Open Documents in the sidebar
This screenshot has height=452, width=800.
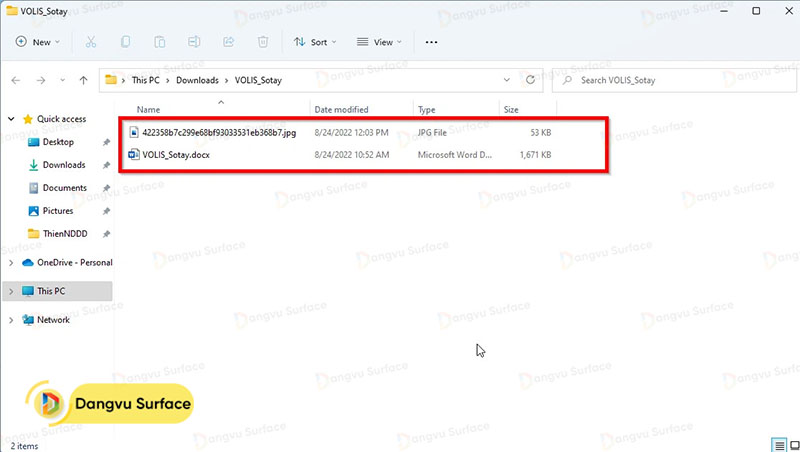click(x=65, y=188)
